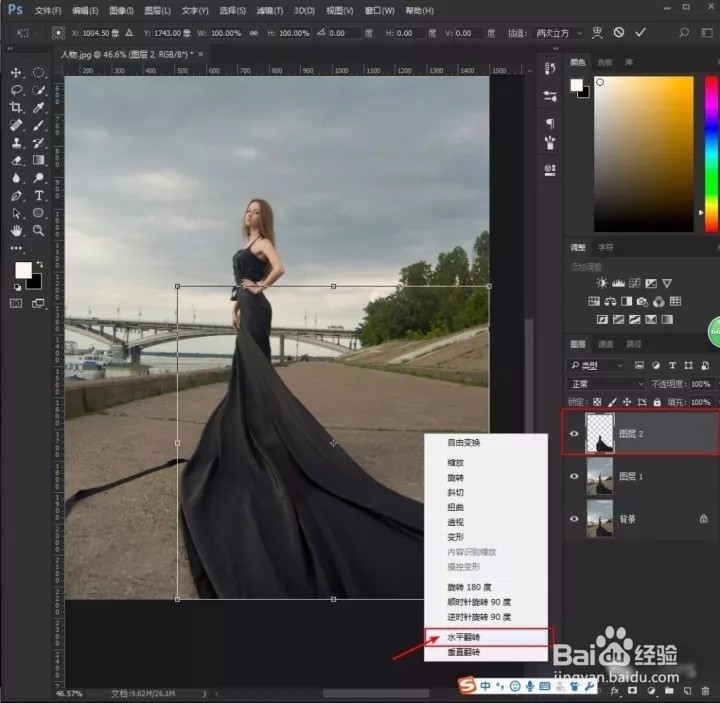Toggle lock image pixels brush icon
The image size is (720, 703).
(612, 402)
